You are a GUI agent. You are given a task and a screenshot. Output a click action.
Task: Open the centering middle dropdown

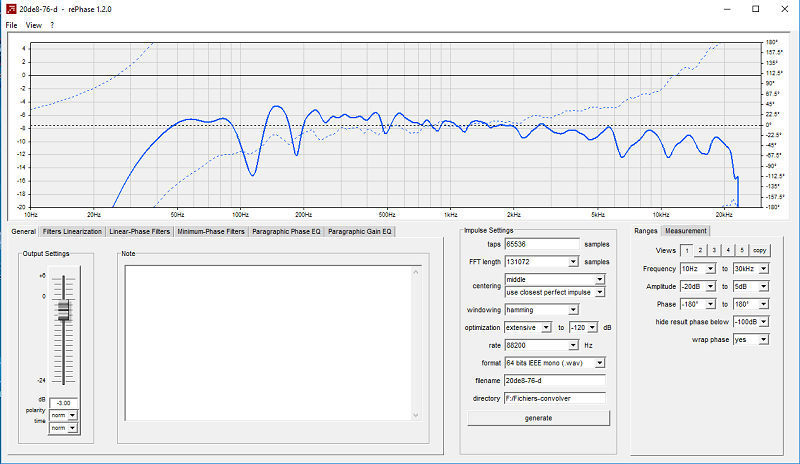[555, 279]
